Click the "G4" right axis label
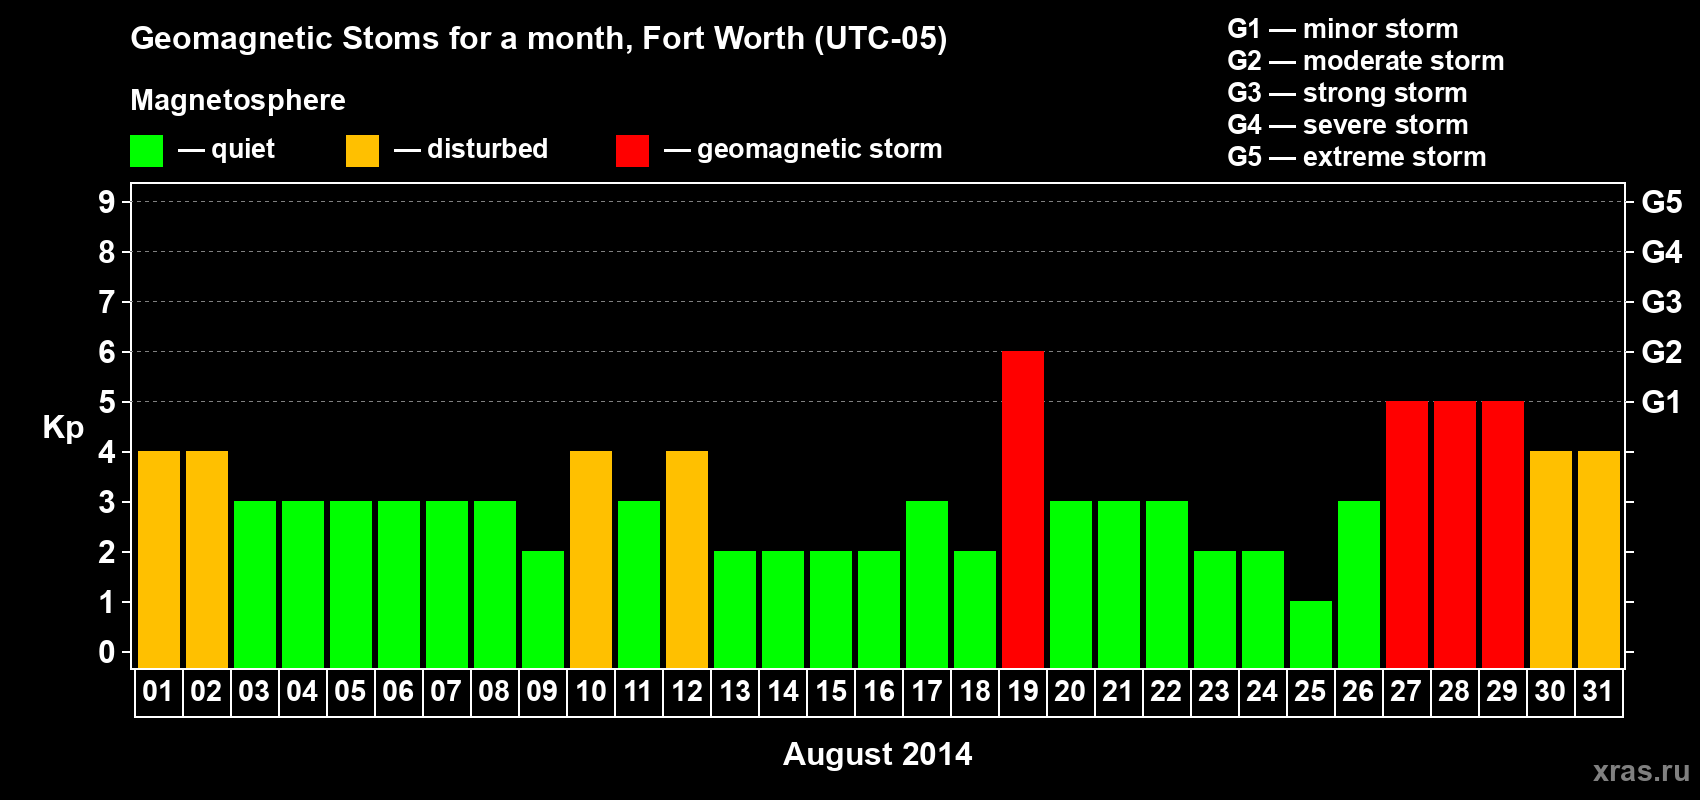The width and height of the screenshot is (1700, 800). [x=1662, y=252]
